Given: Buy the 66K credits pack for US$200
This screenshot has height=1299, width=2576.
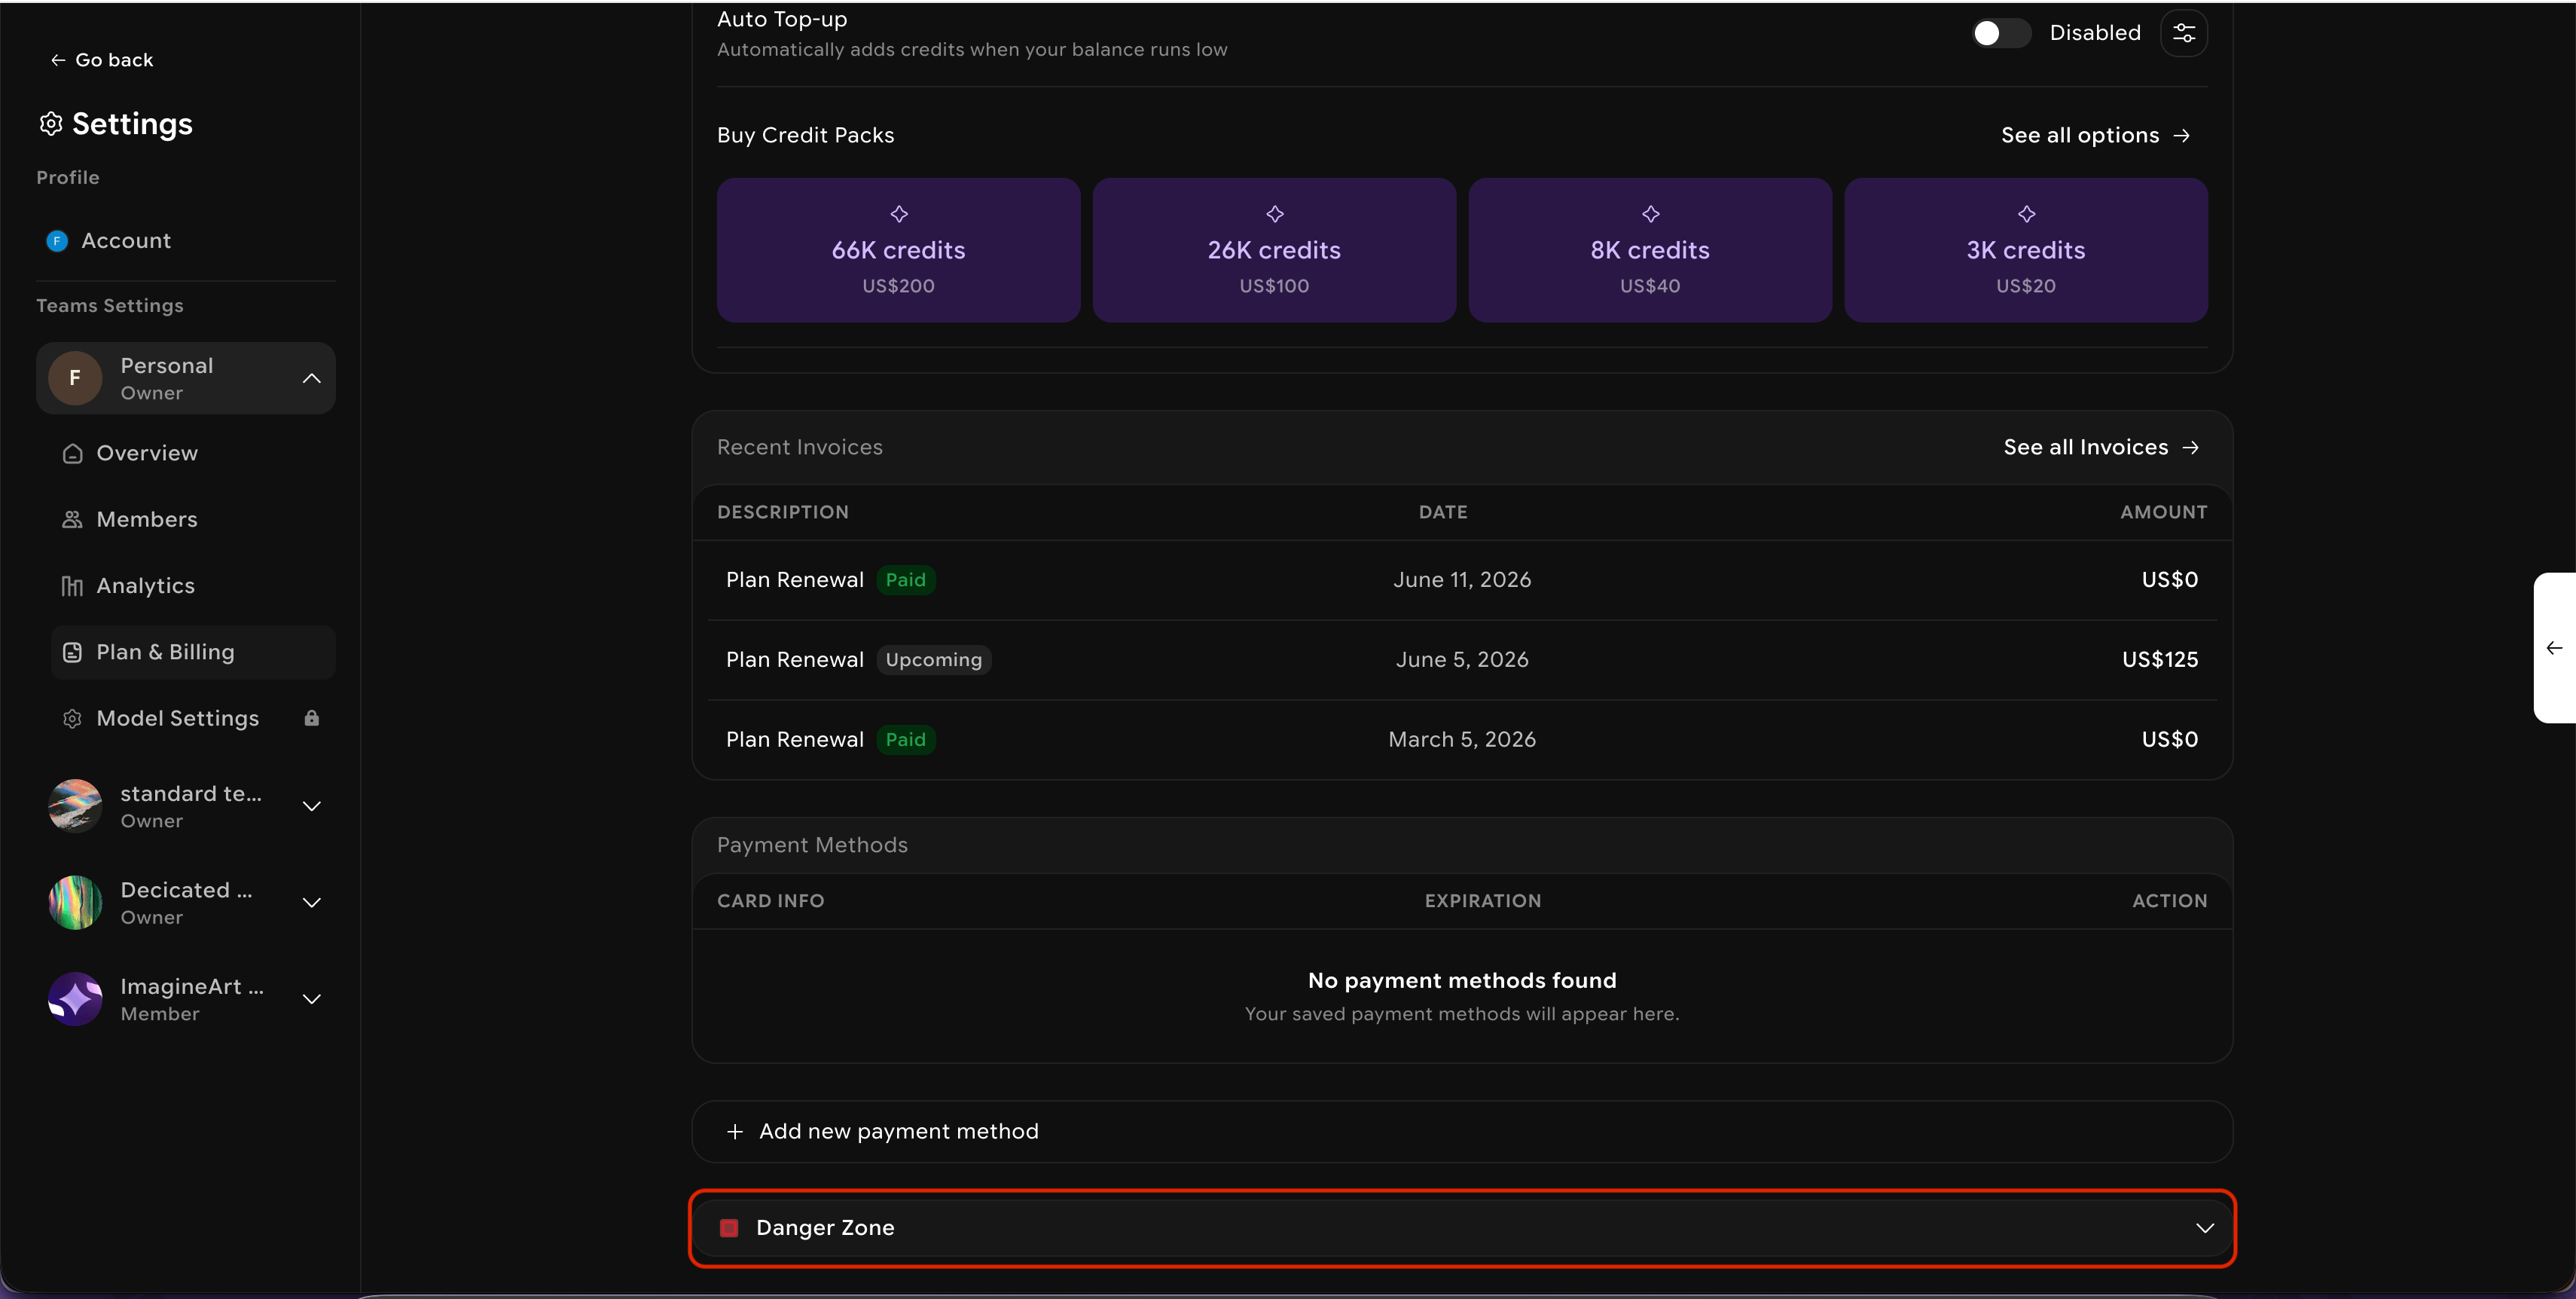Looking at the screenshot, I should 898,250.
